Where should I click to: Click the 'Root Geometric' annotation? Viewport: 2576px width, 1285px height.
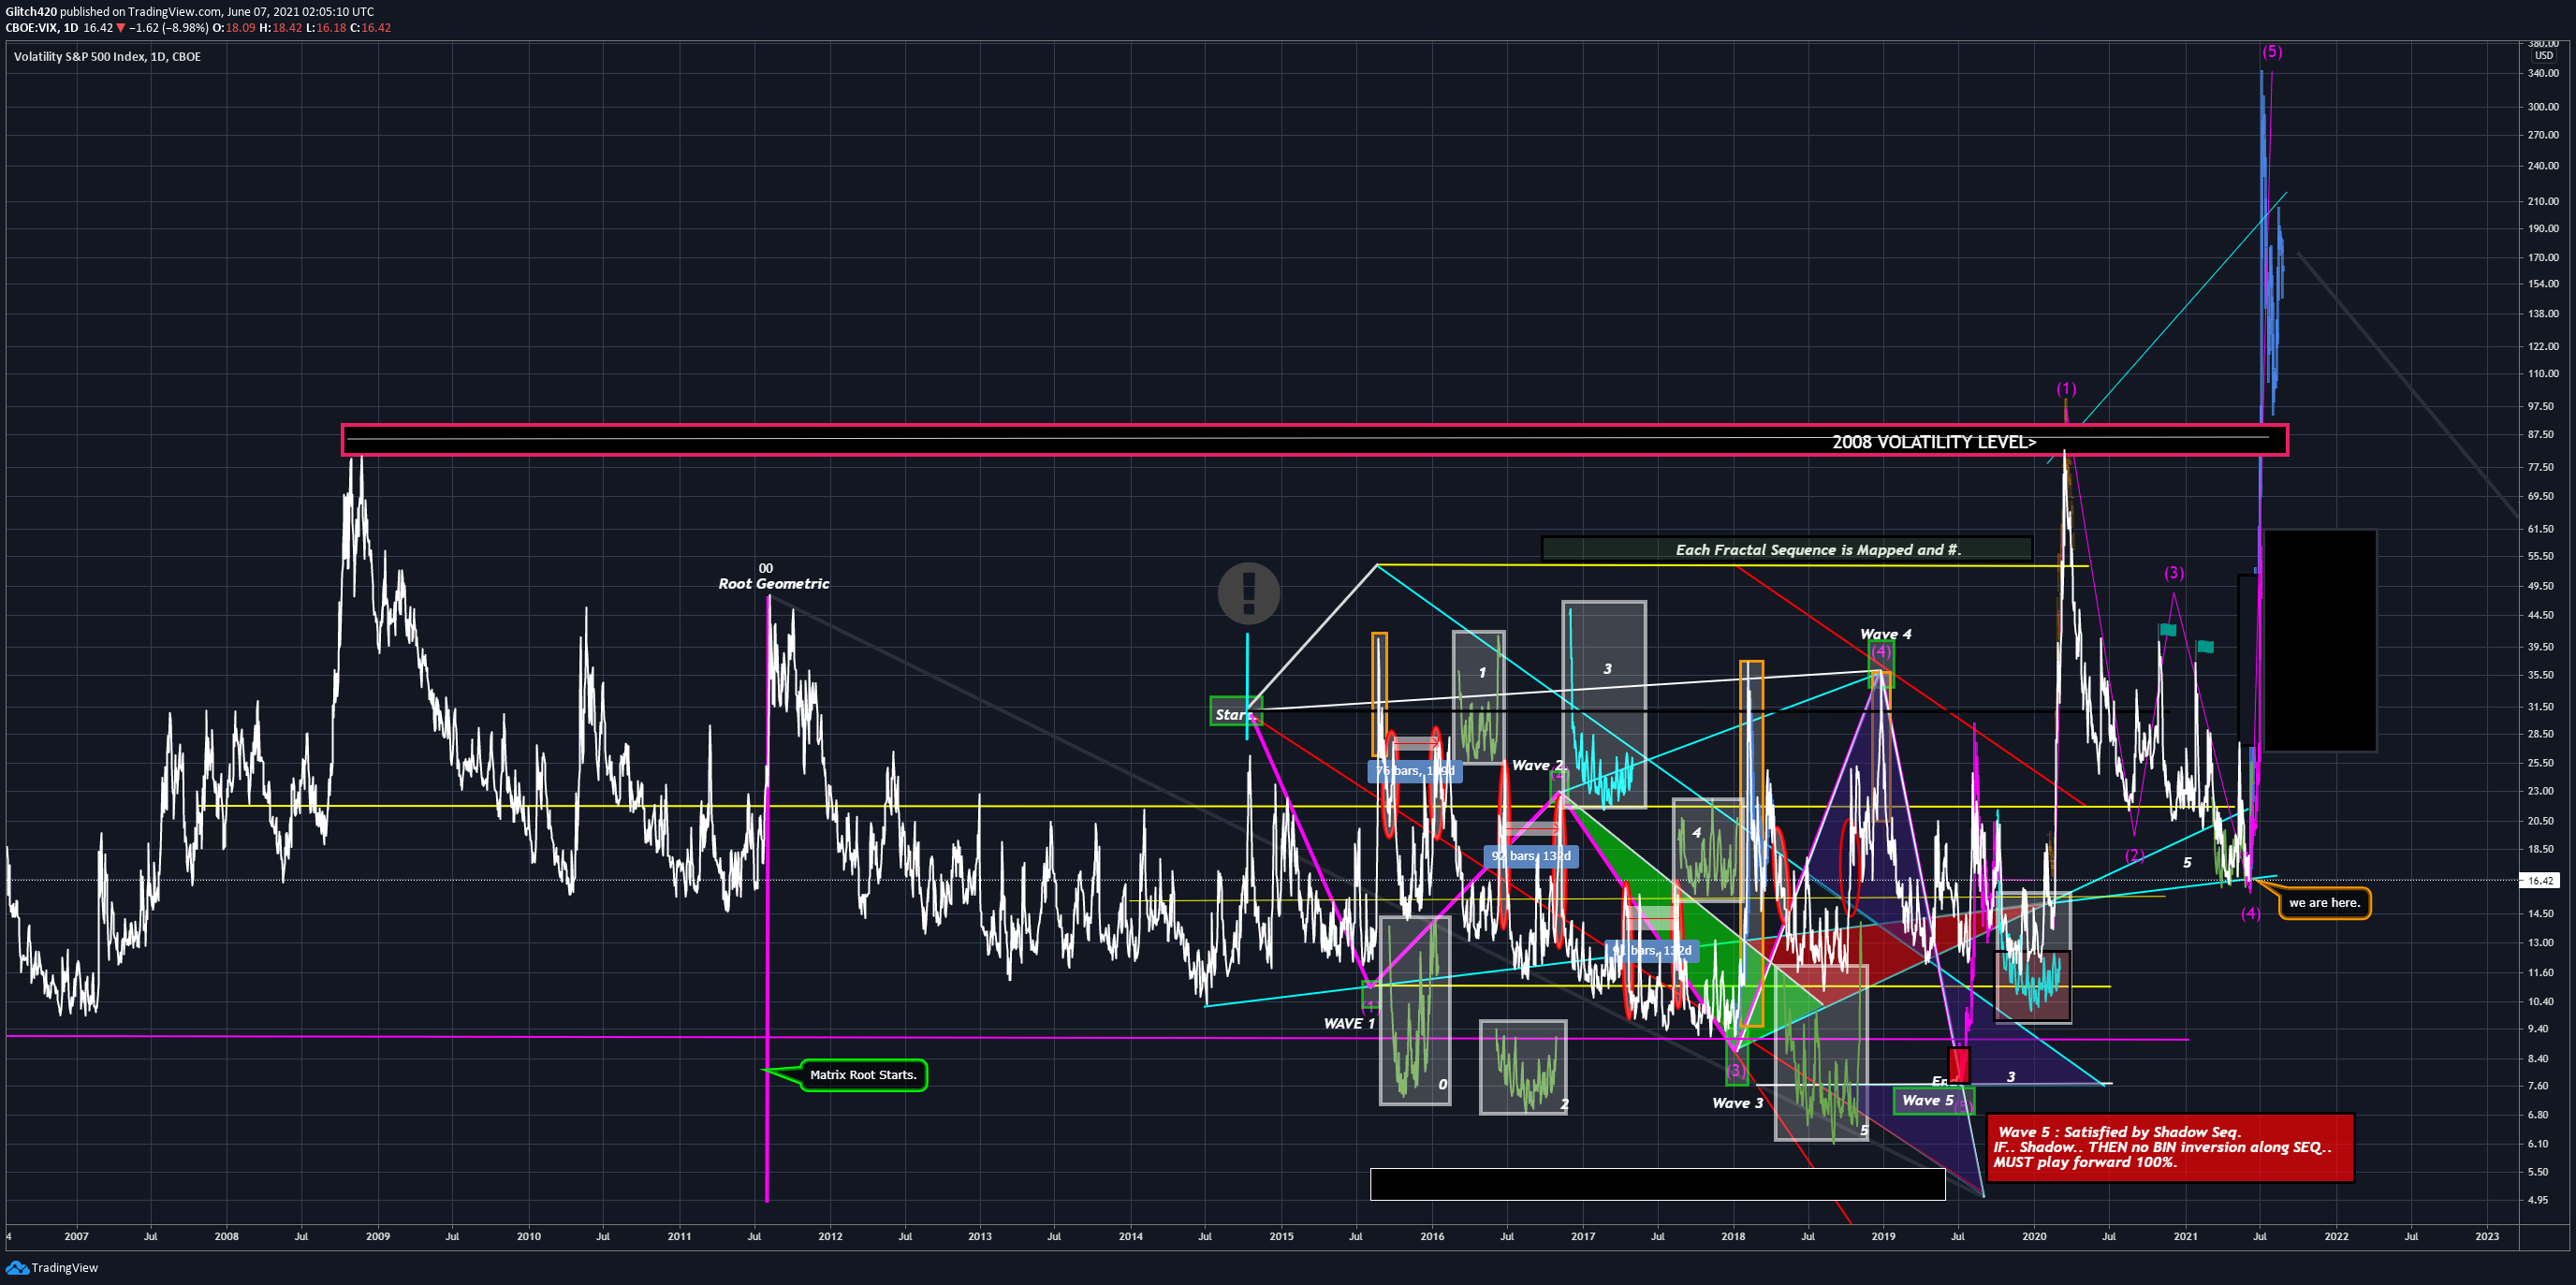click(x=773, y=584)
